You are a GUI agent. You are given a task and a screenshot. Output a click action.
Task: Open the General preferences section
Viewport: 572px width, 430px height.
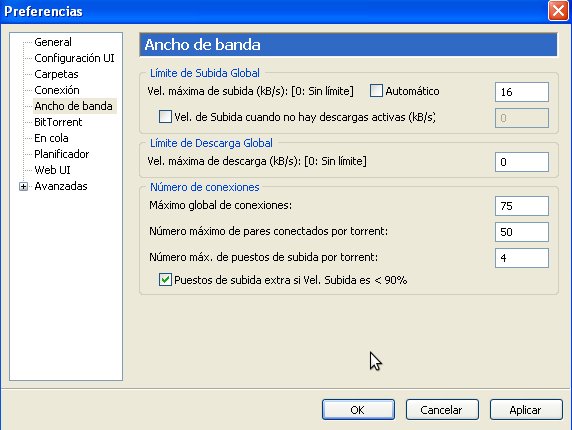(53, 42)
